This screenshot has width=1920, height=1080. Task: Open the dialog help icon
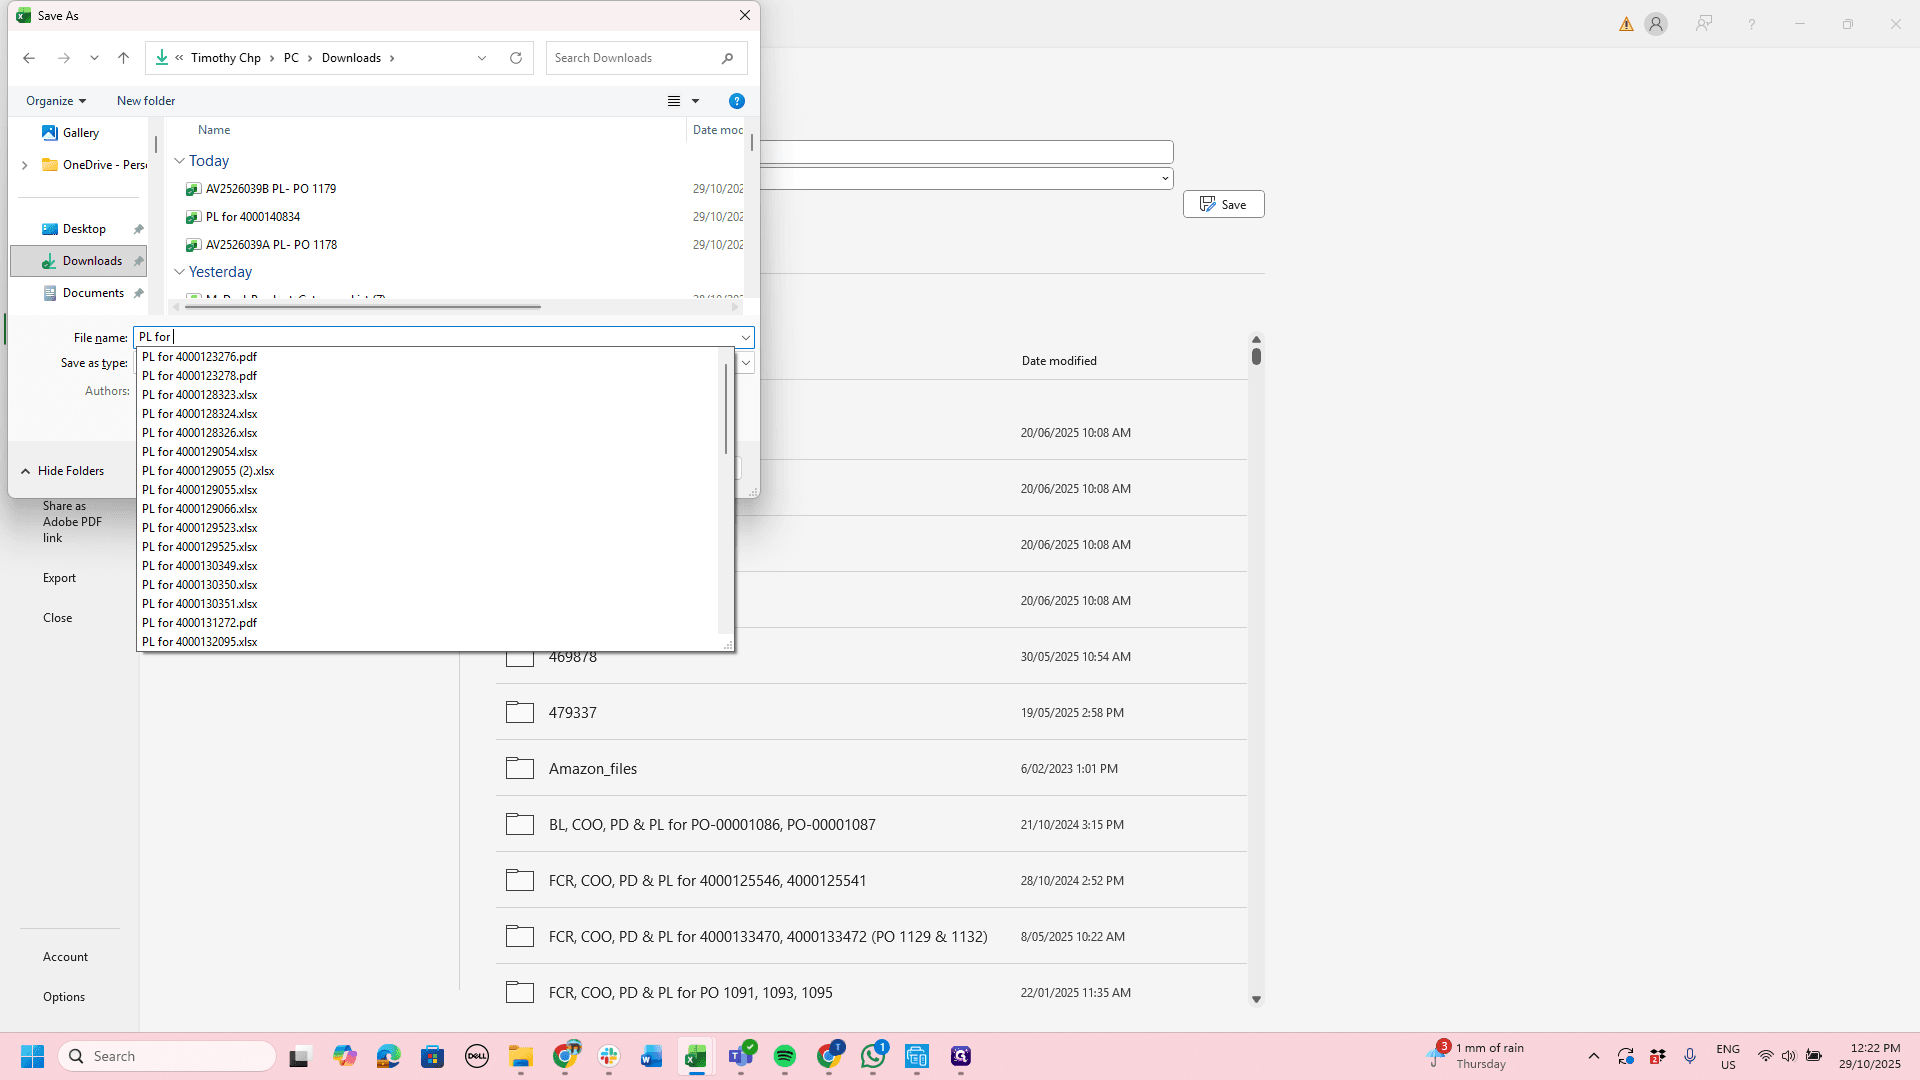[x=737, y=101]
